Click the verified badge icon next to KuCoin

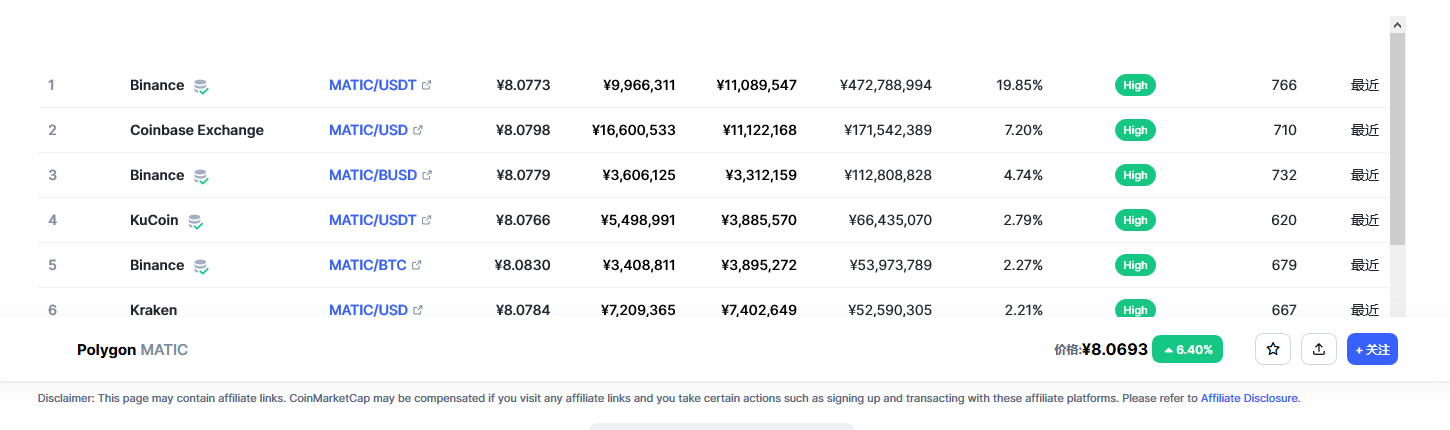pyautogui.click(x=196, y=221)
